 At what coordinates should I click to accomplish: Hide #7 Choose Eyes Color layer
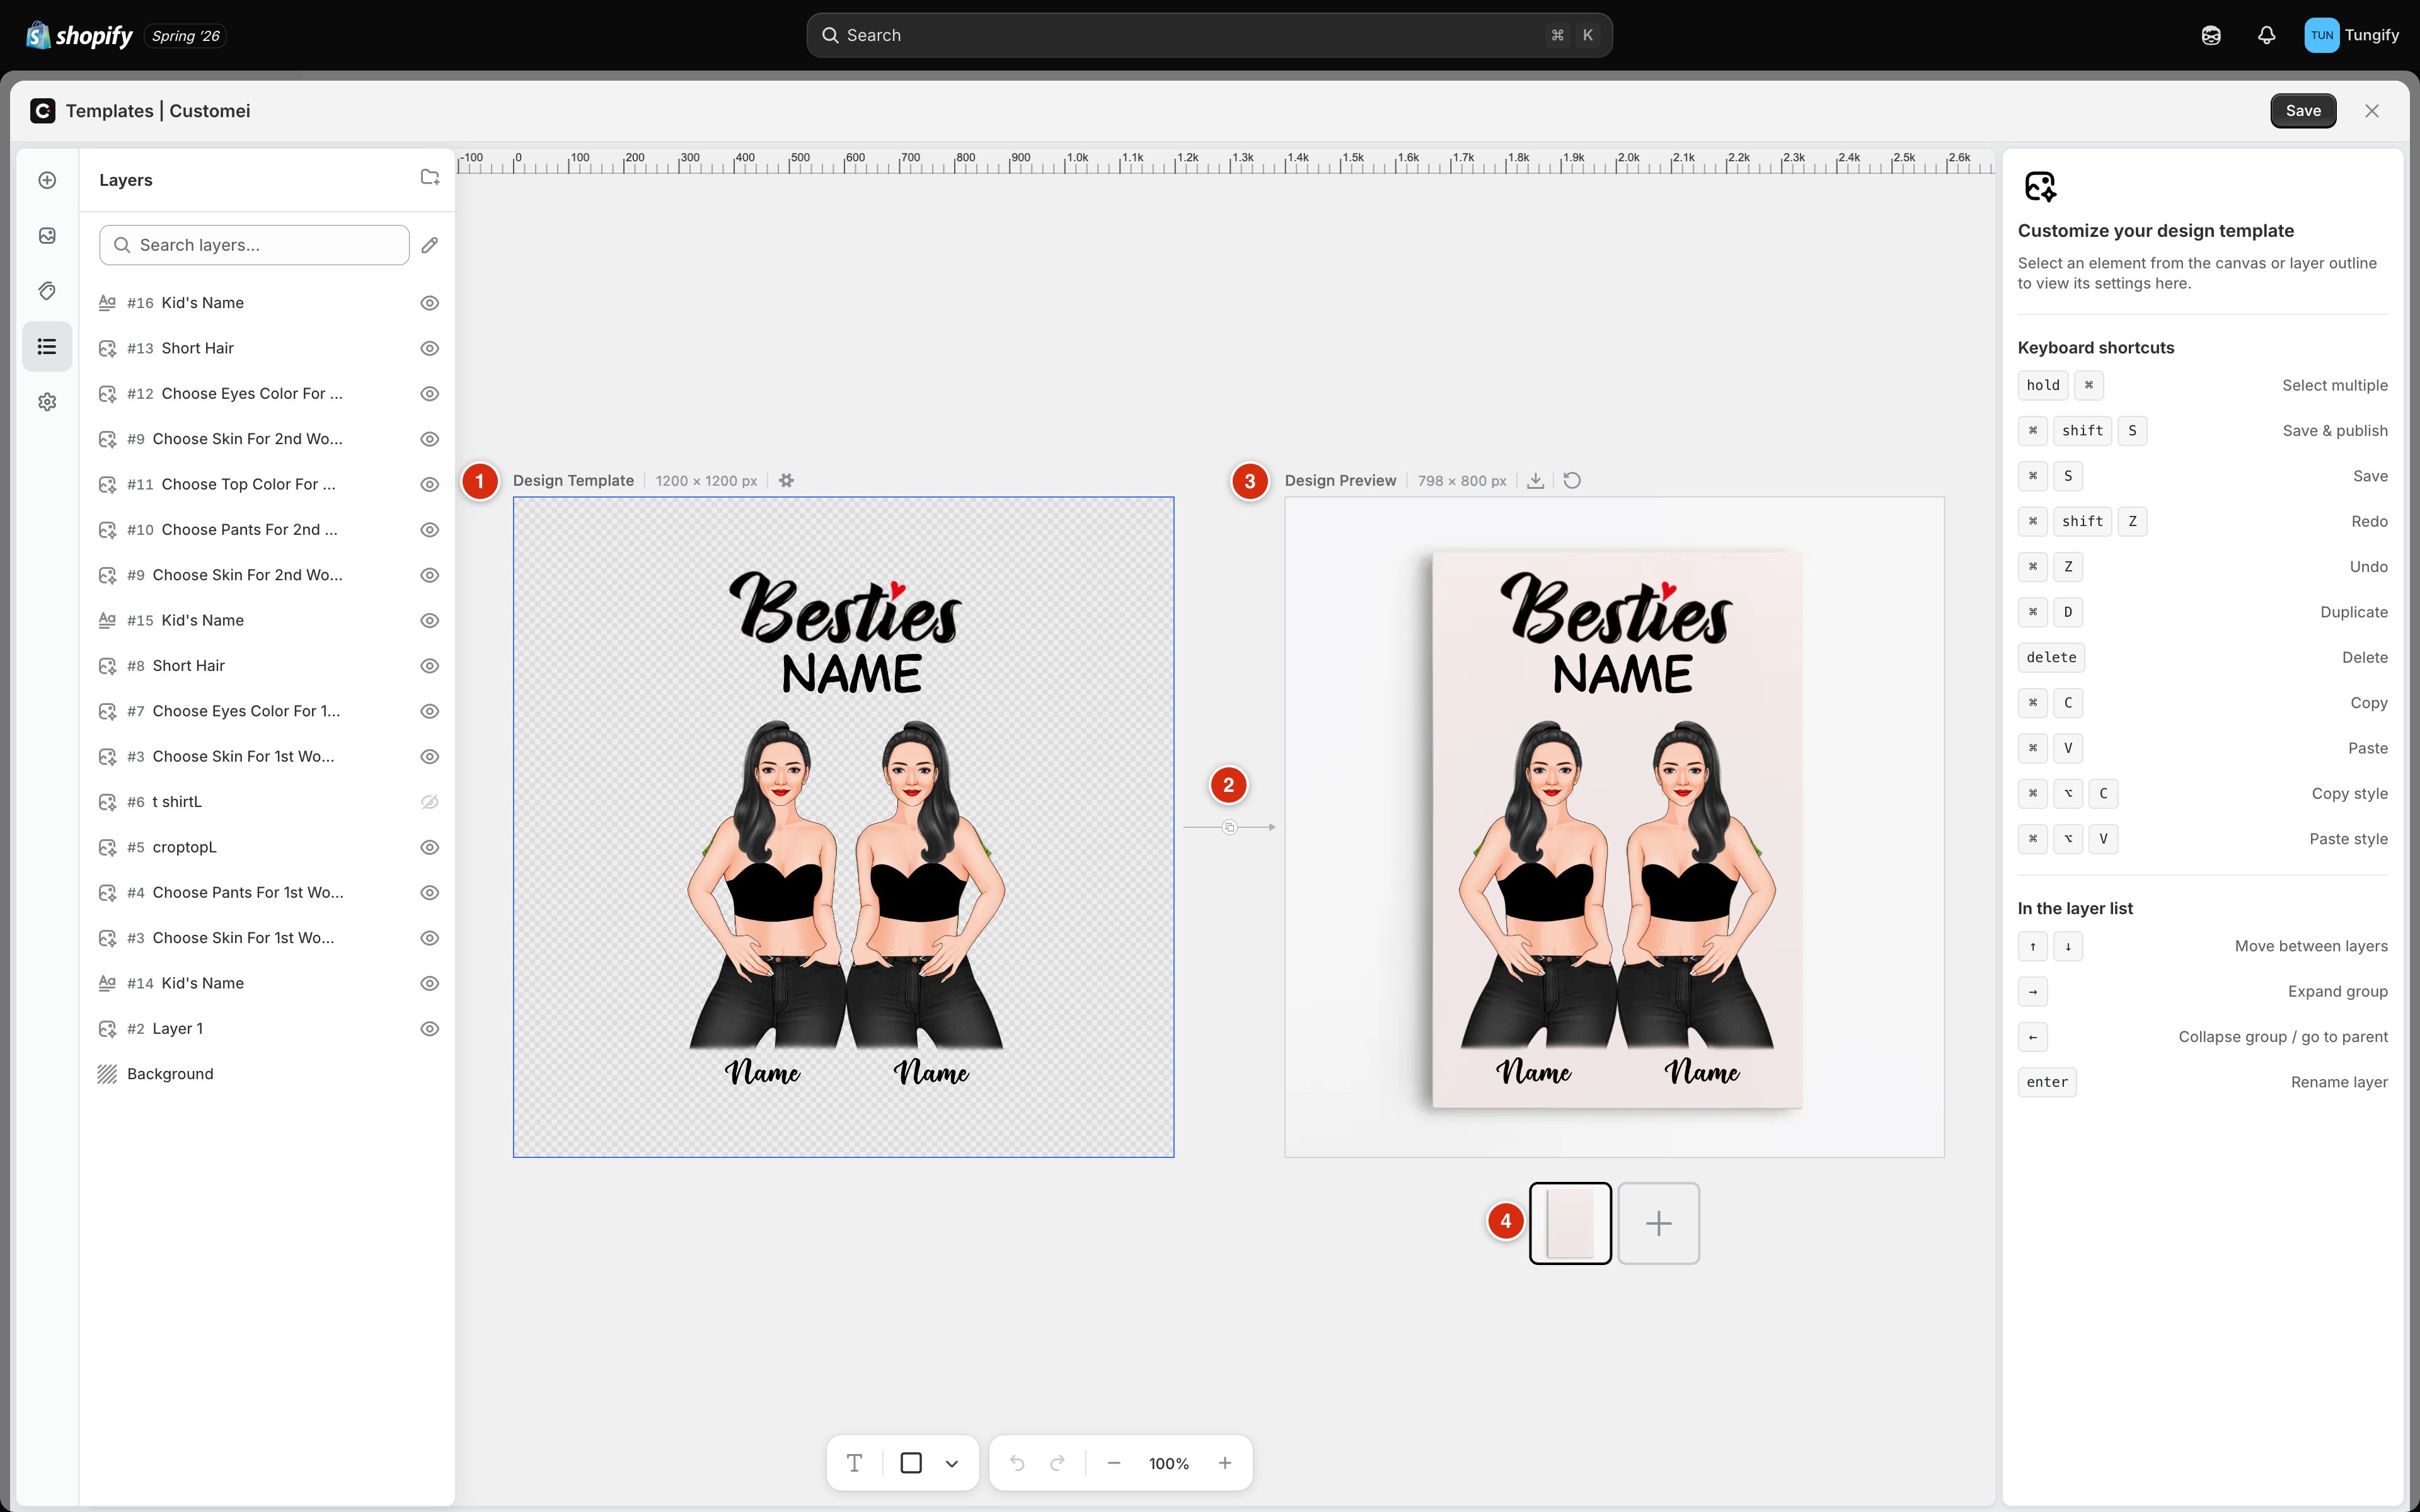[430, 711]
